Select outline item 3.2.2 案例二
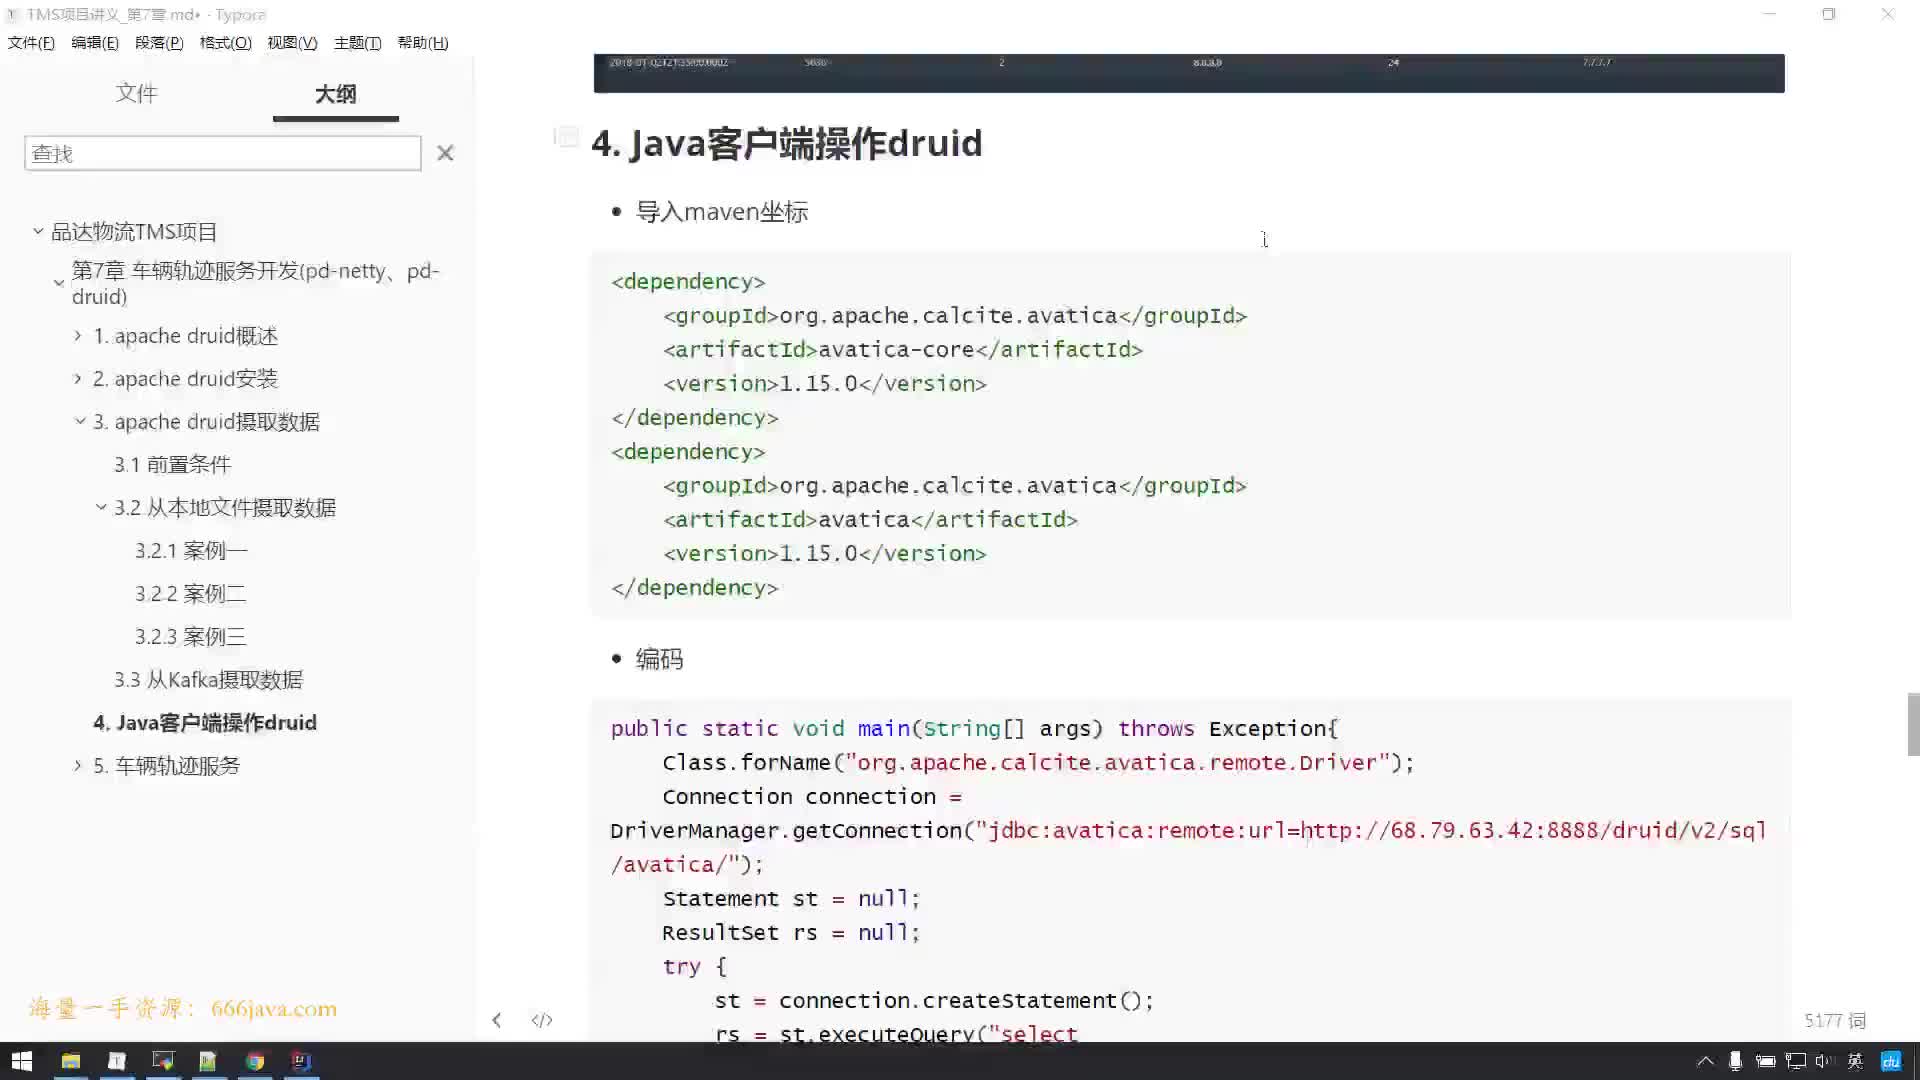This screenshot has height=1080, width=1920. click(191, 594)
